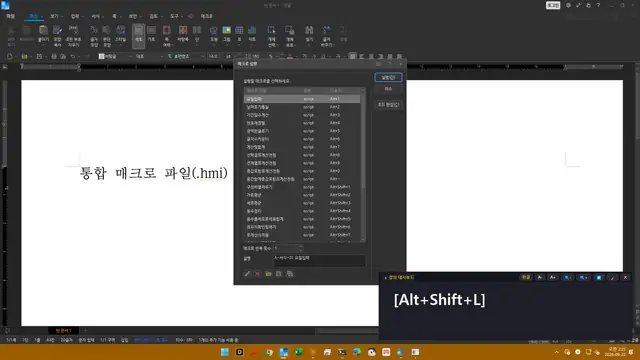This screenshot has height=360, width=640.
Task: Click the document tab at bottom of editor
Action: (x=64, y=331)
